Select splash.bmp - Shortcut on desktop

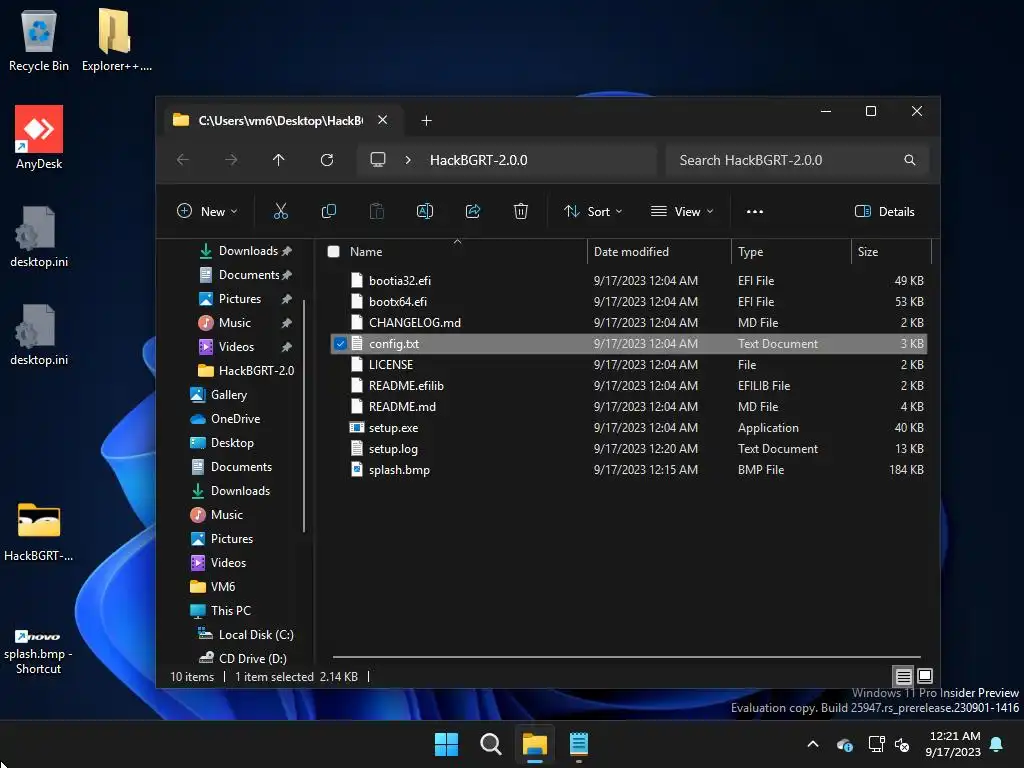(x=39, y=650)
